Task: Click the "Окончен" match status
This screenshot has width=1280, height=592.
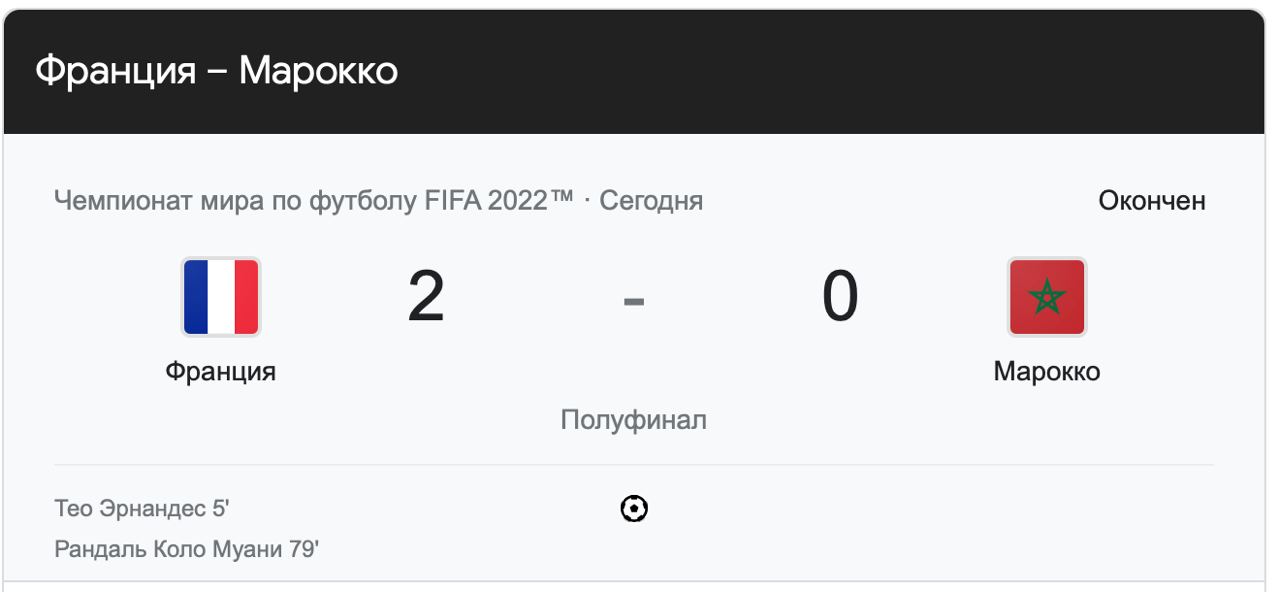Action: point(1151,201)
